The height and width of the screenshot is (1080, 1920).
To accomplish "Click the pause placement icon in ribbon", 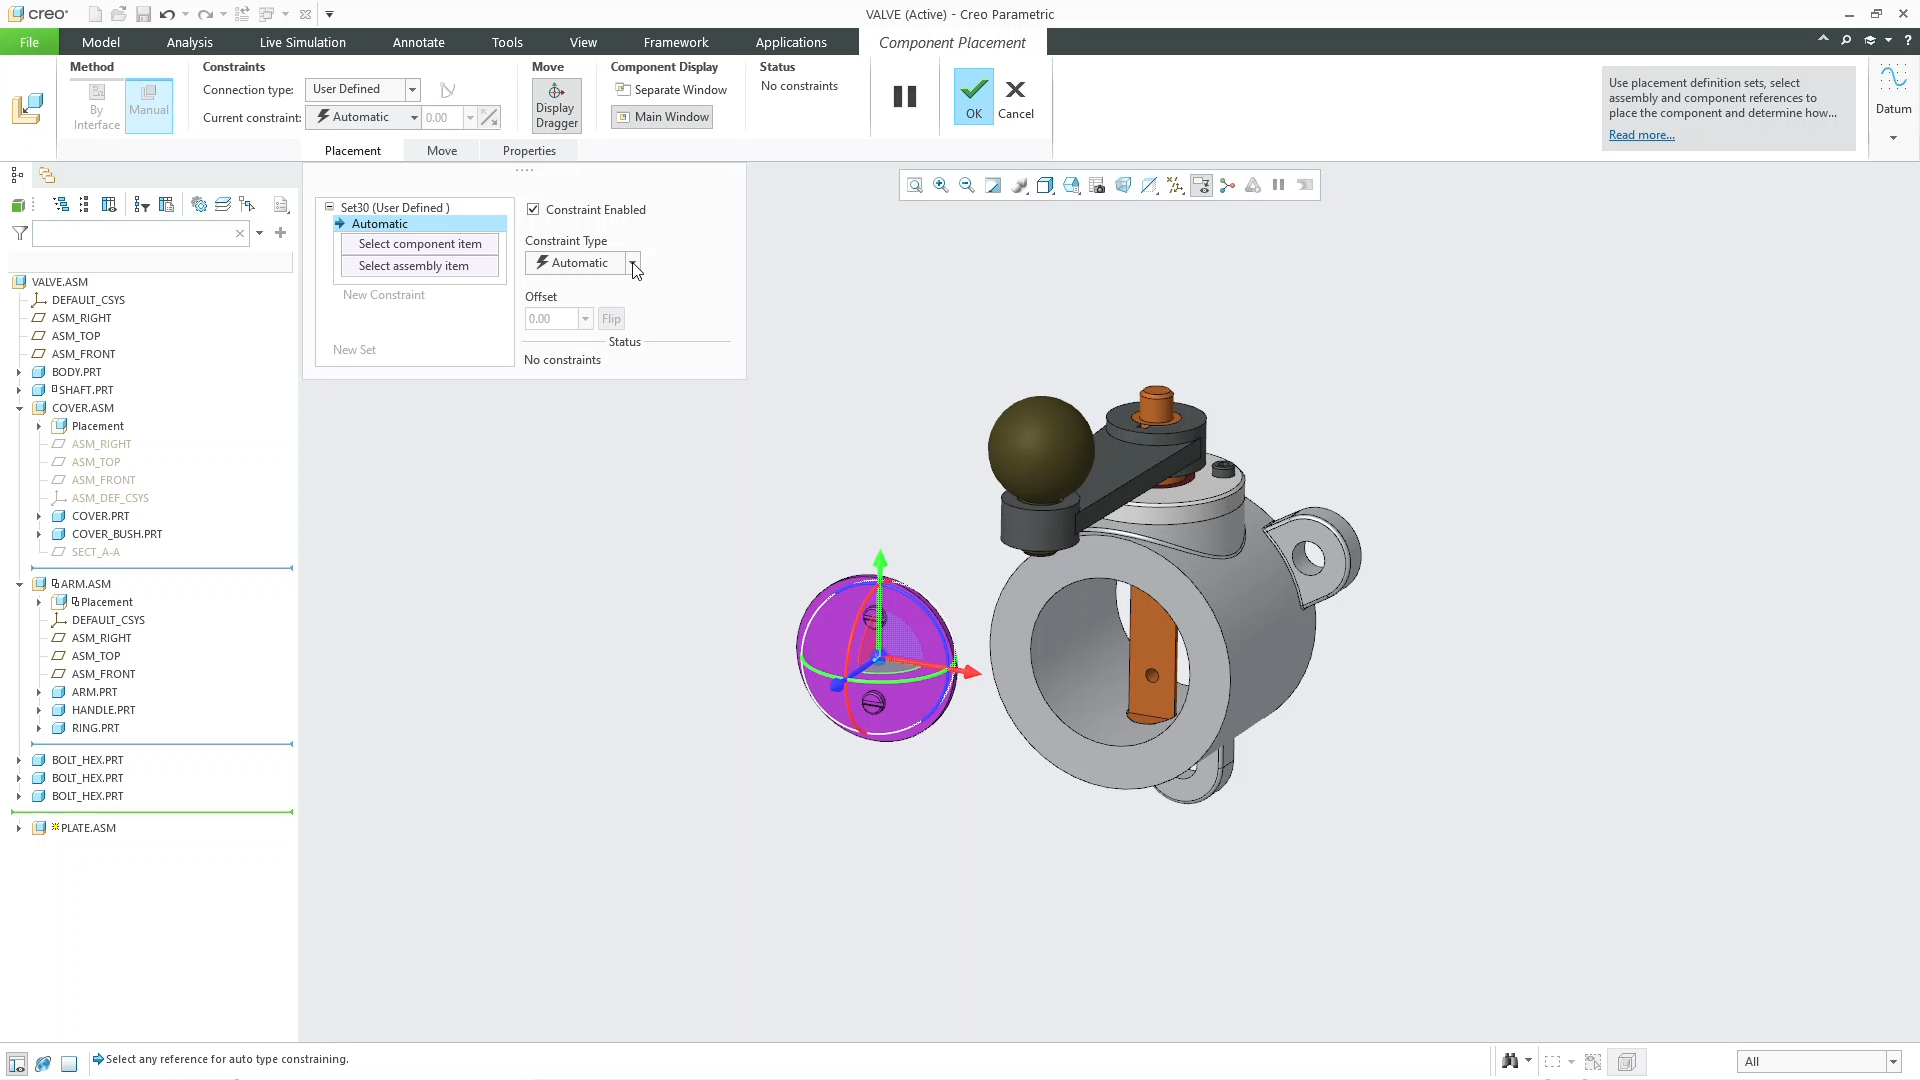I will tap(905, 96).
